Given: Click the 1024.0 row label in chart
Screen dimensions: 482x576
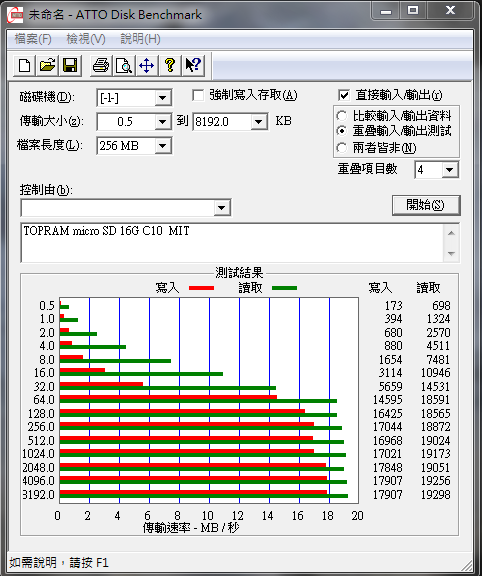Looking at the screenshot, I should tap(38, 454).
